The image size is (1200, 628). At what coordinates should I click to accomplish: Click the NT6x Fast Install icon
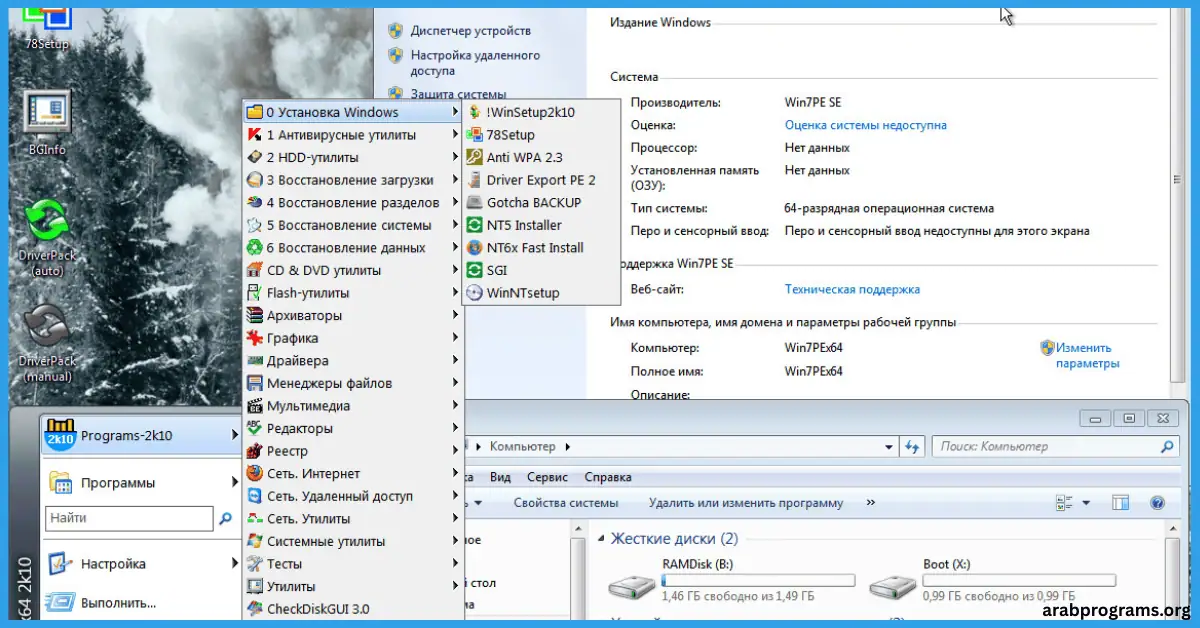[474, 247]
